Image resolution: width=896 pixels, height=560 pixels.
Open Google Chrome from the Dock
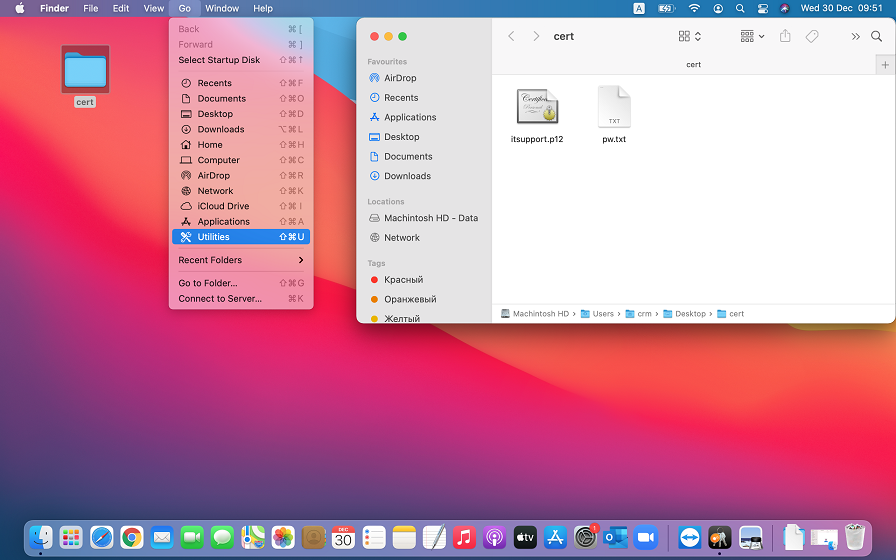(x=131, y=537)
